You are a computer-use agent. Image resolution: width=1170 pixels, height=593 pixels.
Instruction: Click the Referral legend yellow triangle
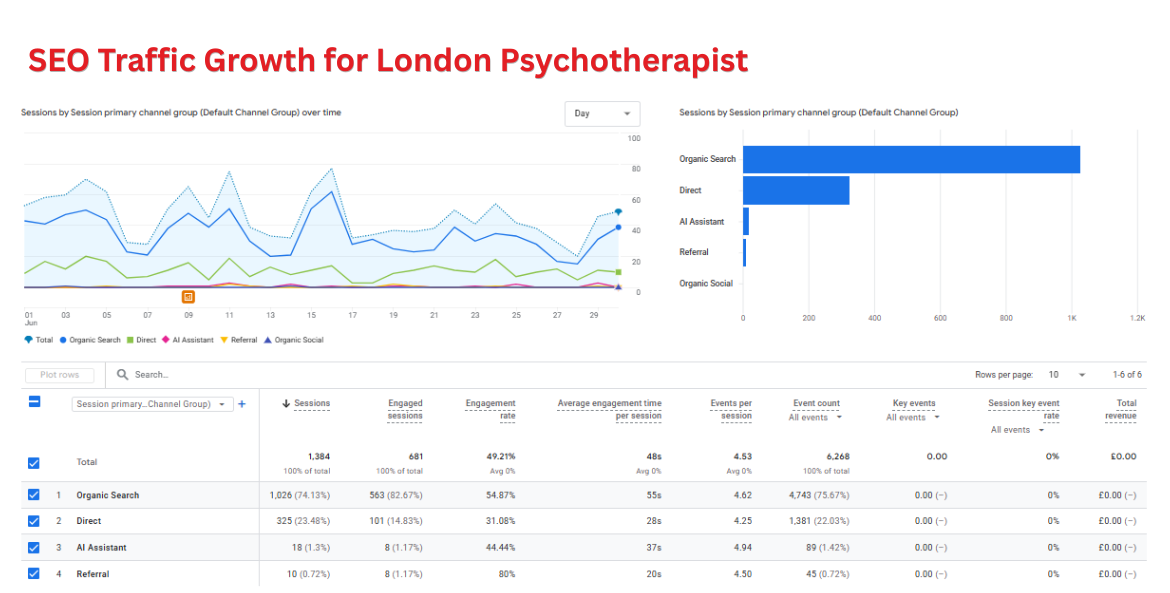224,339
